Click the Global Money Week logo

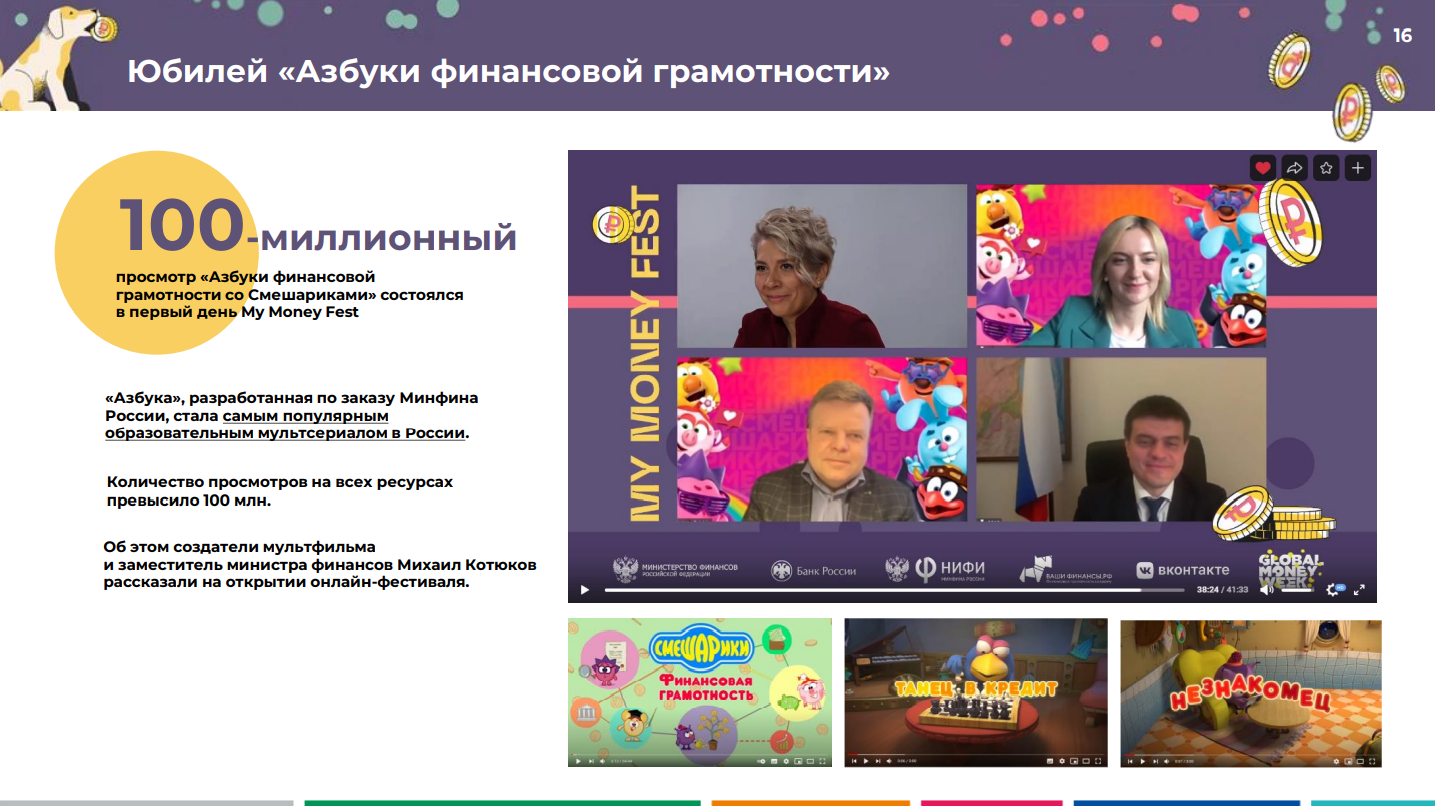pyautogui.click(x=1289, y=568)
